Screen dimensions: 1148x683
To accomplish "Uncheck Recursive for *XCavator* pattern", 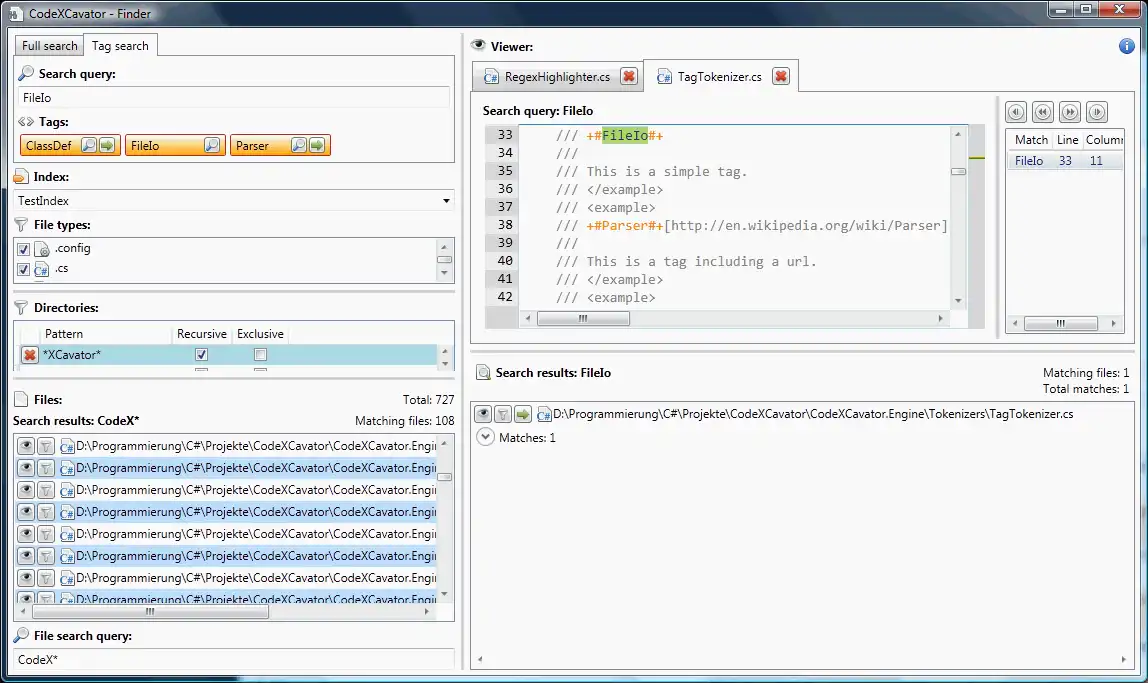I will 201,355.
